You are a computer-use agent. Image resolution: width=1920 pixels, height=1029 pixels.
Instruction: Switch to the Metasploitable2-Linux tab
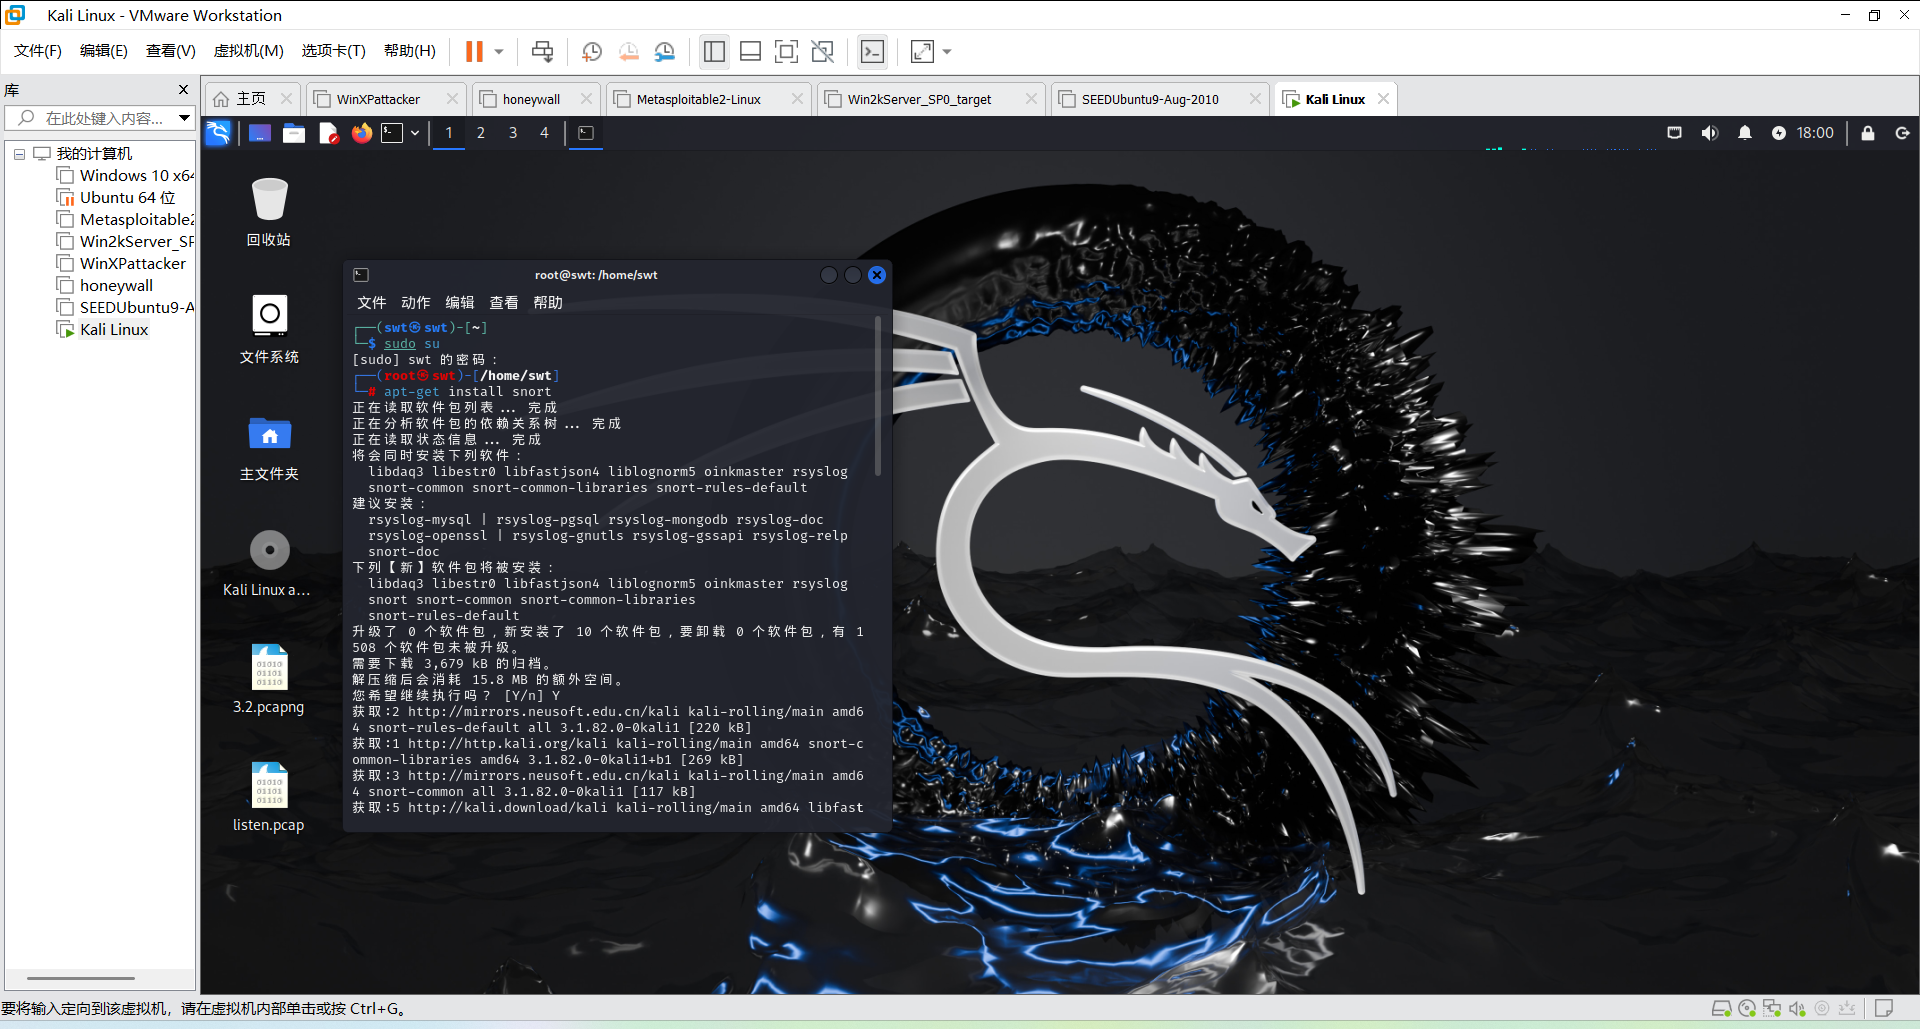click(698, 99)
